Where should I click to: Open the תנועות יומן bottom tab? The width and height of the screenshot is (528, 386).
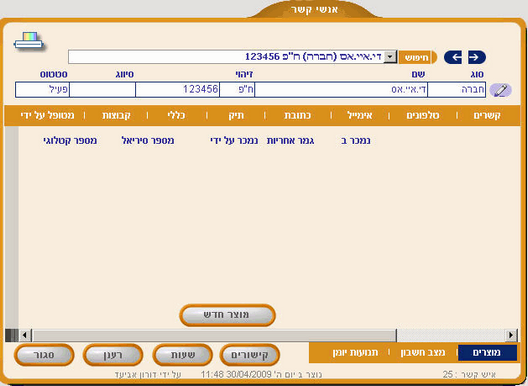click(355, 353)
